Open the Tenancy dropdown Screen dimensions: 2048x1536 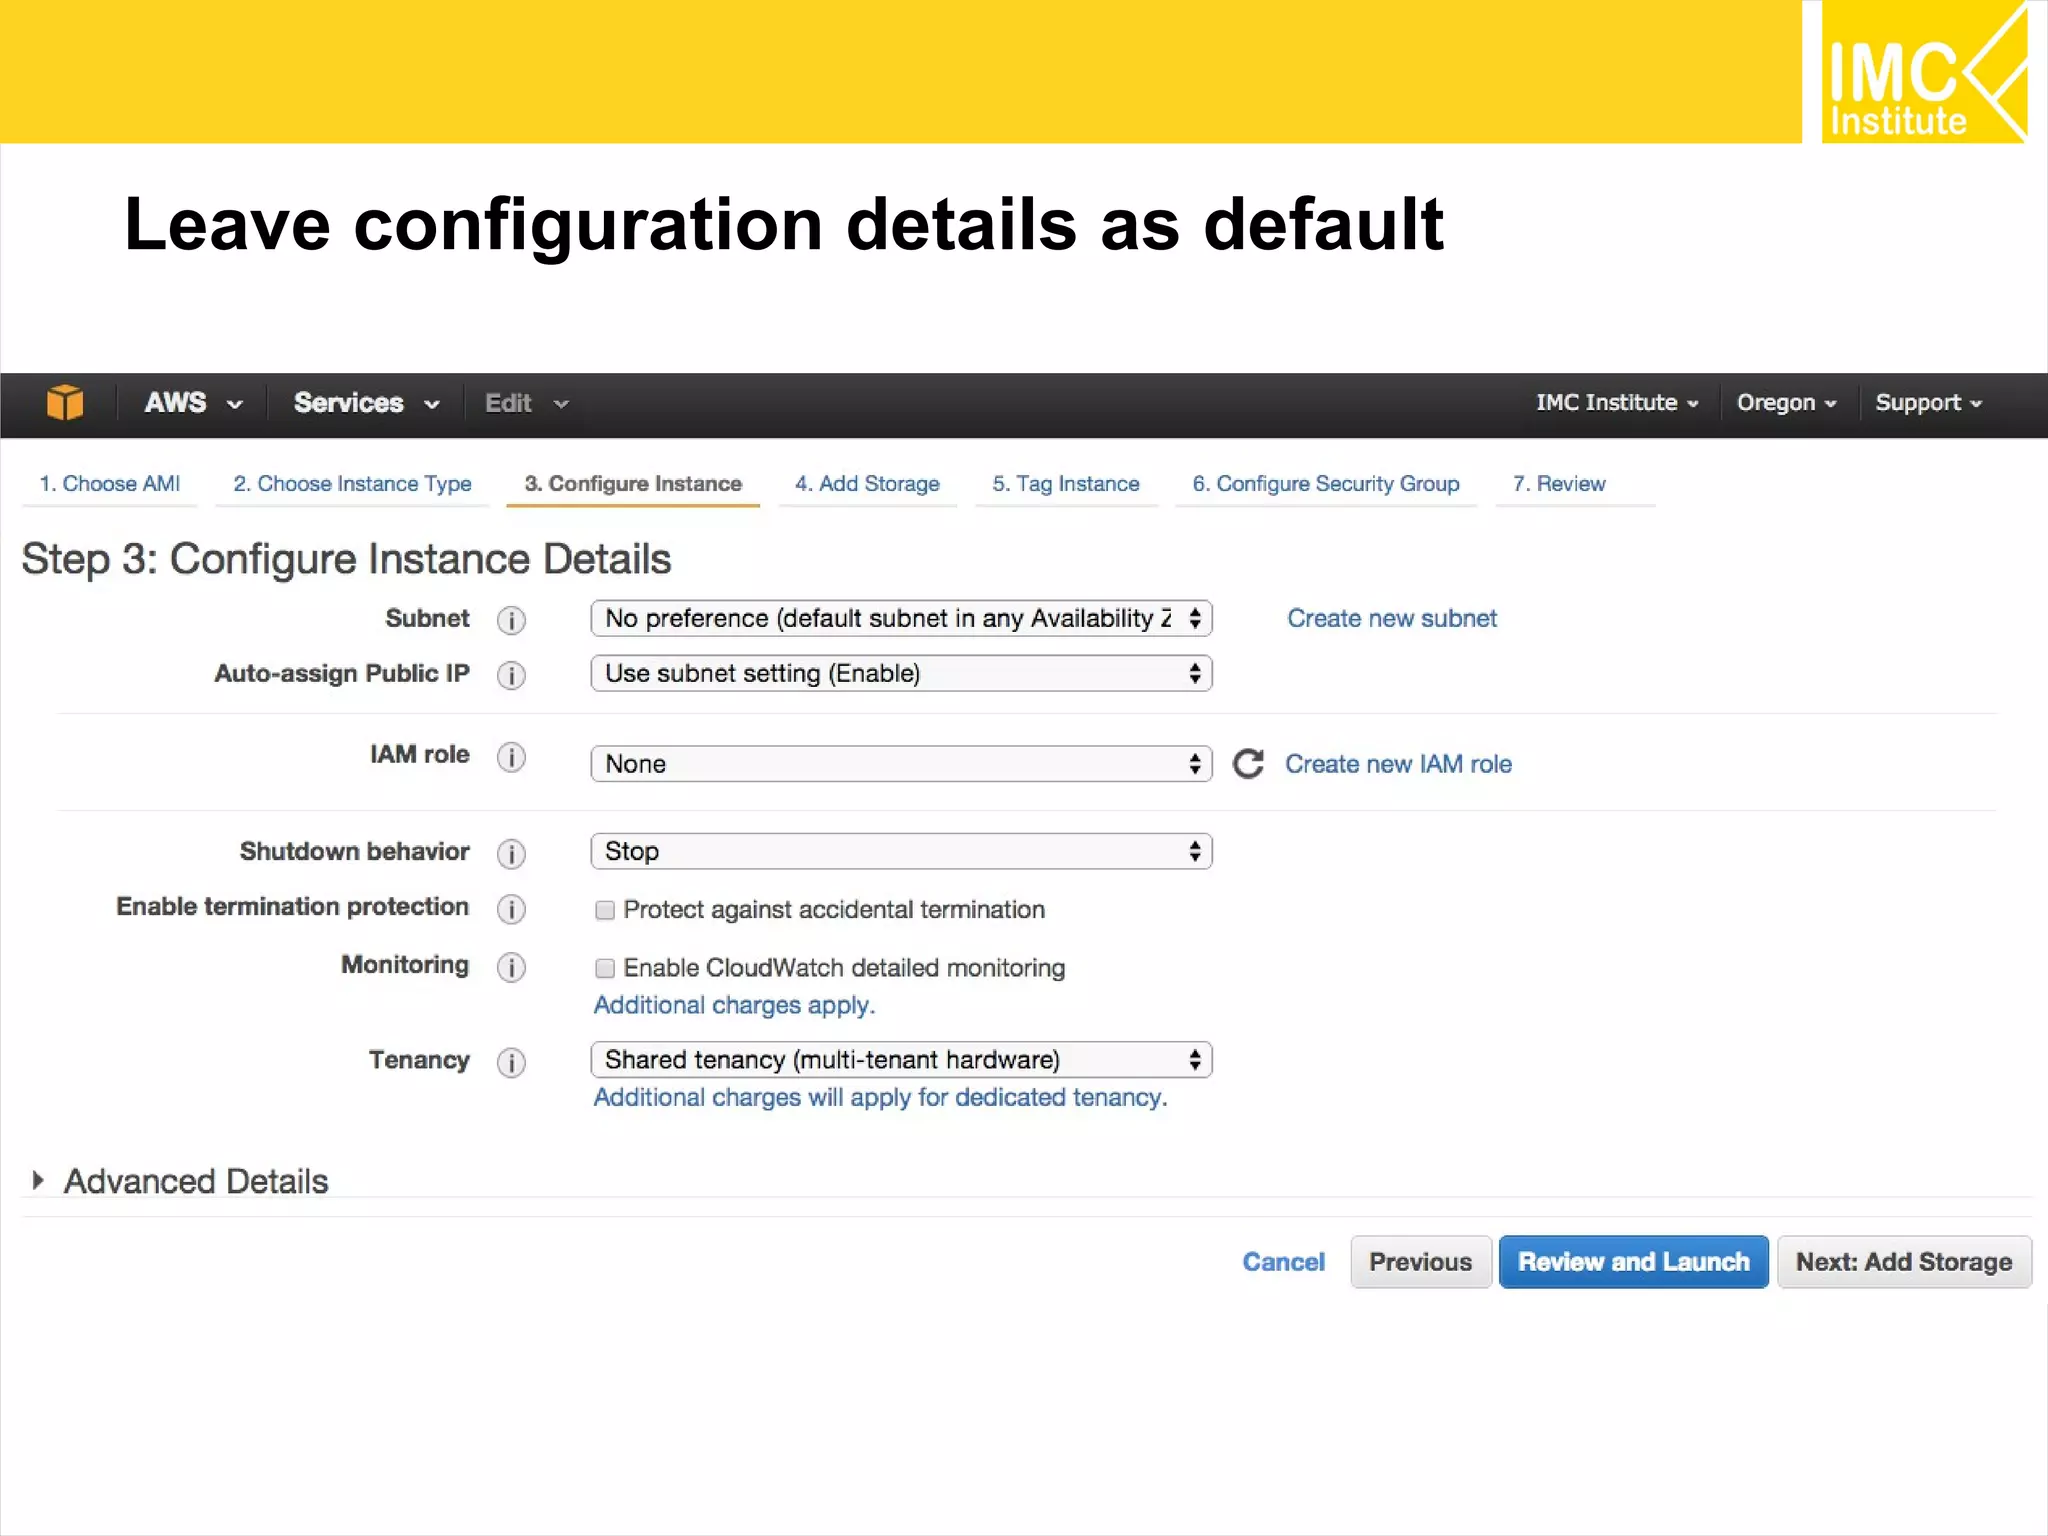(901, 1059)
